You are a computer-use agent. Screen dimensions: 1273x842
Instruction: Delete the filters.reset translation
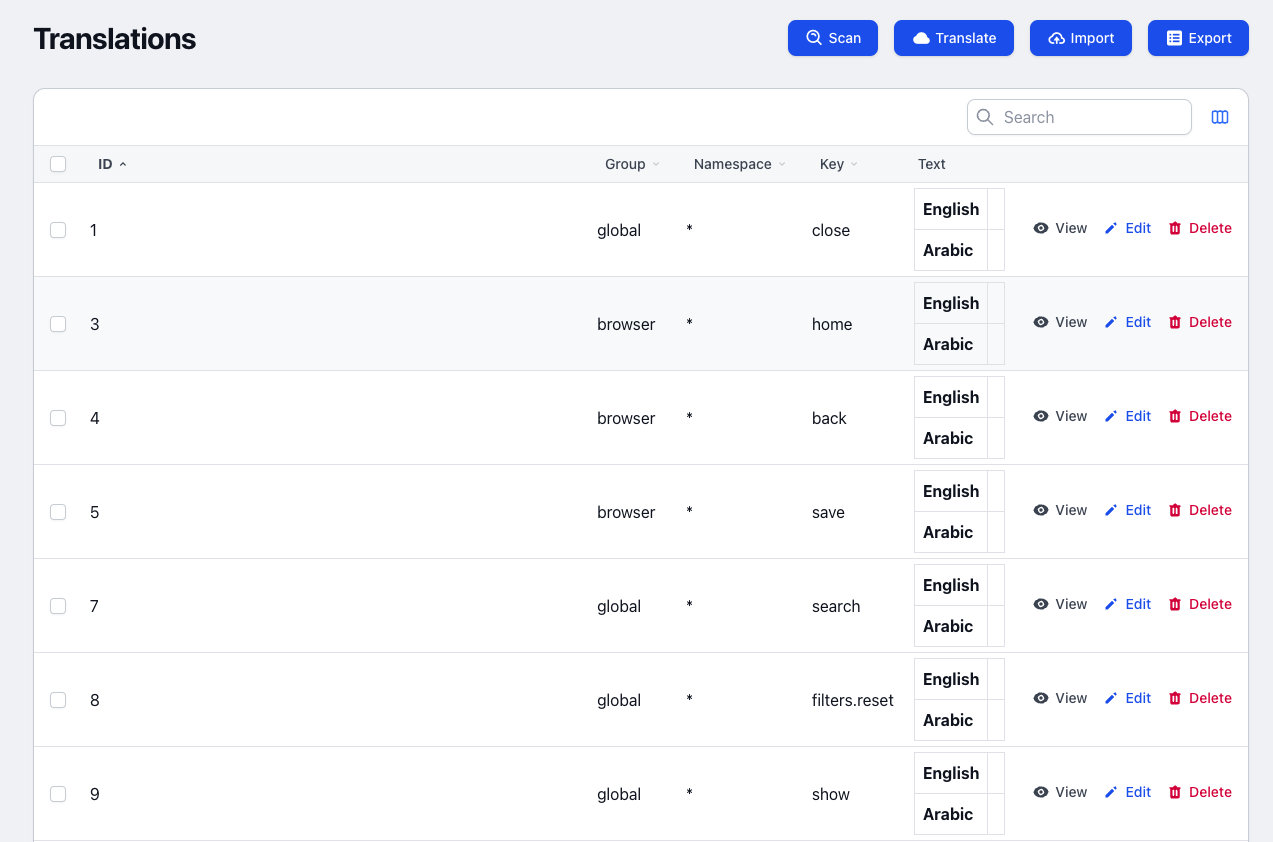pyautogui.click(x=1200, y=698)
